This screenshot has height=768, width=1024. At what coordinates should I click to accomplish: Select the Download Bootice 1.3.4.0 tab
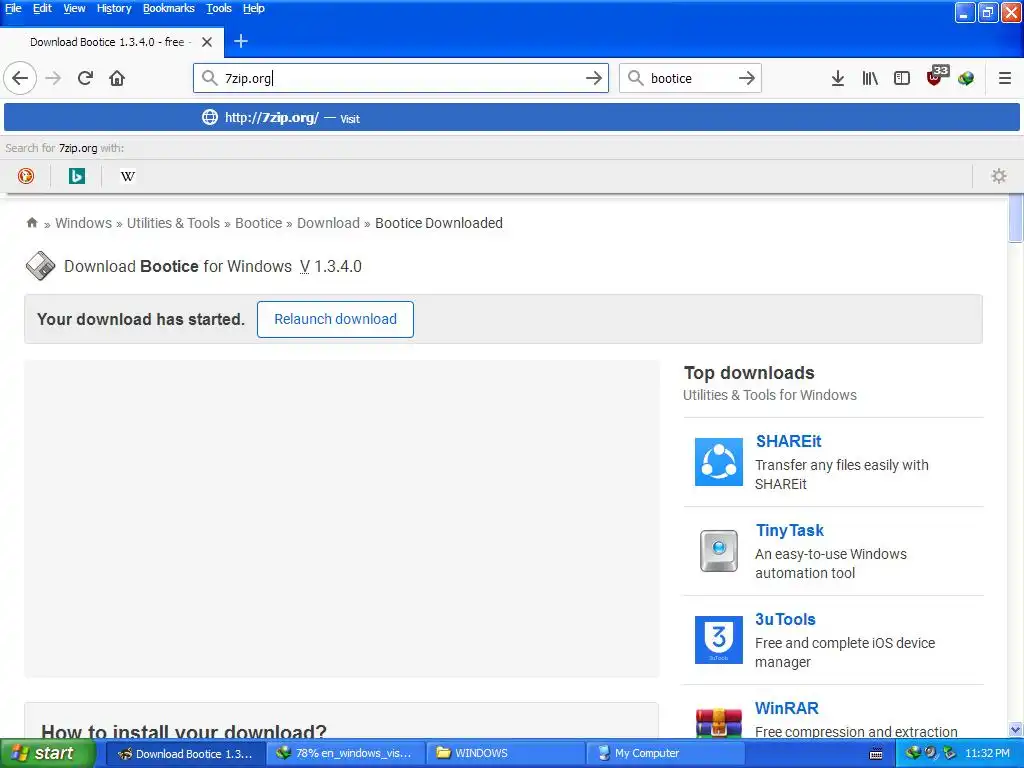tap(111, 42)
